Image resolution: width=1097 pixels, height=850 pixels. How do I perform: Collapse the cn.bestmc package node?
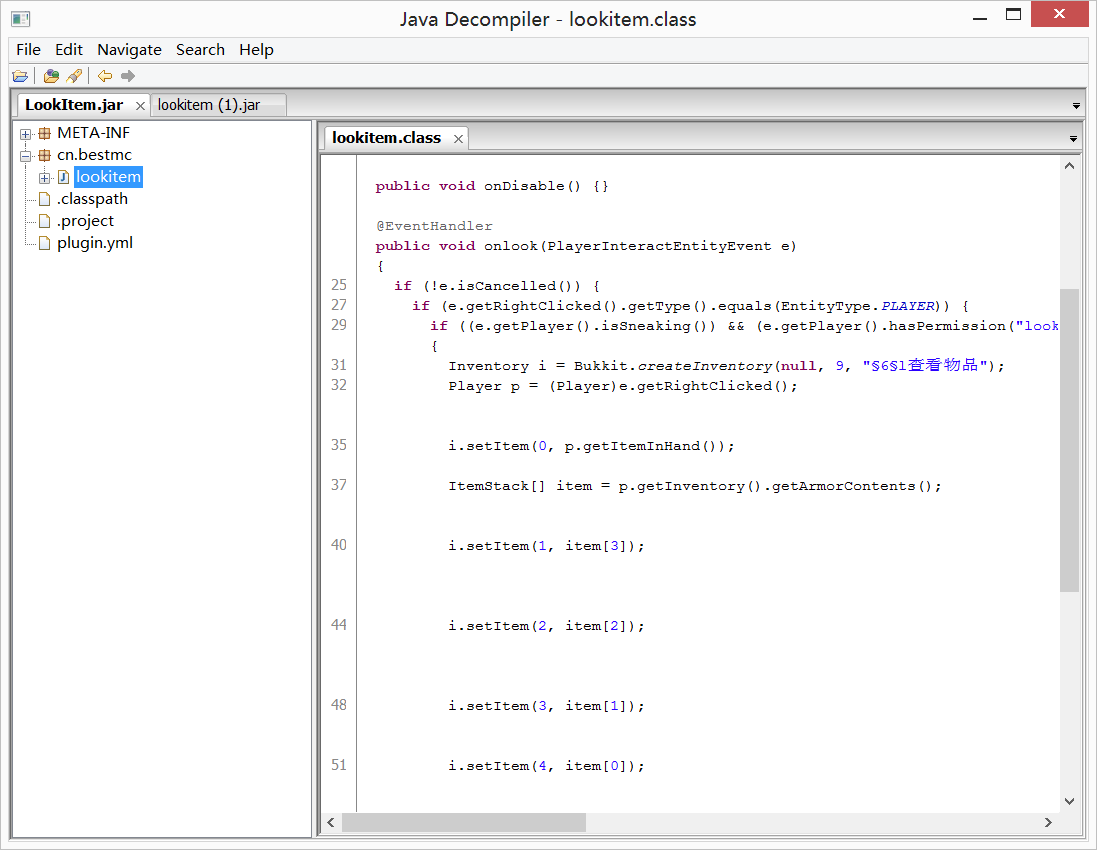pyautogui.click(x=26, y=155)
